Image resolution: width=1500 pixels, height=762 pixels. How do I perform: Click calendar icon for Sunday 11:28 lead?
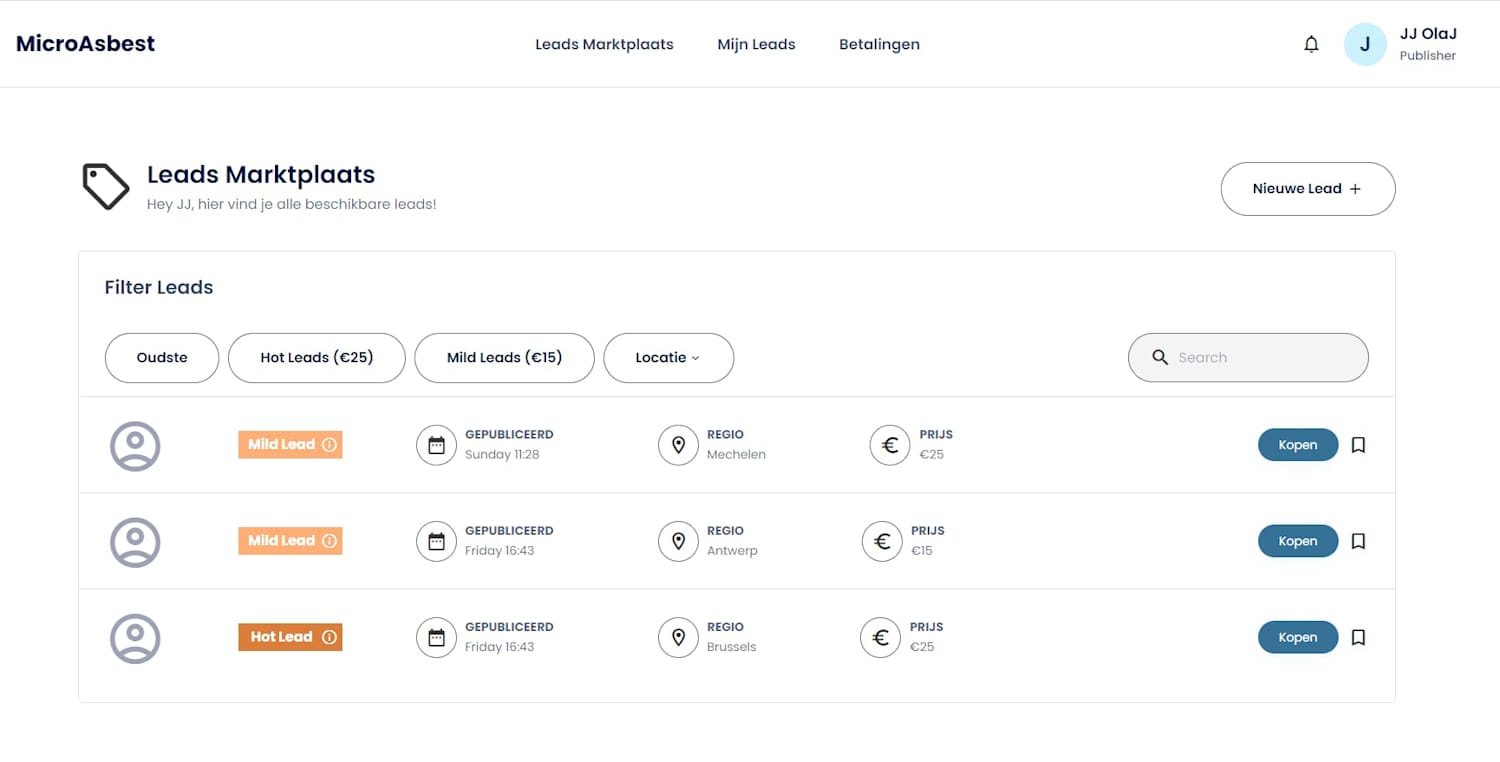(x=436, y=445)
